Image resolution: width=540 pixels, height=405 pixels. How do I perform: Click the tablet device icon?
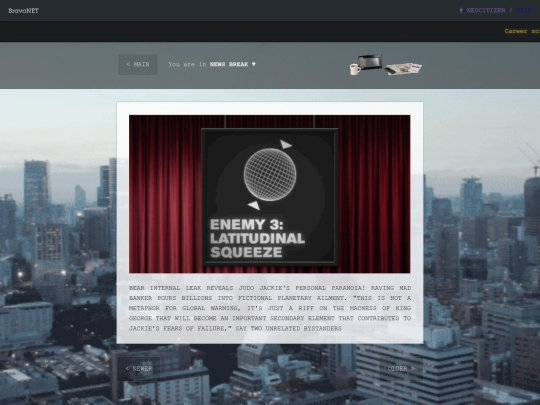coord(370,62)
